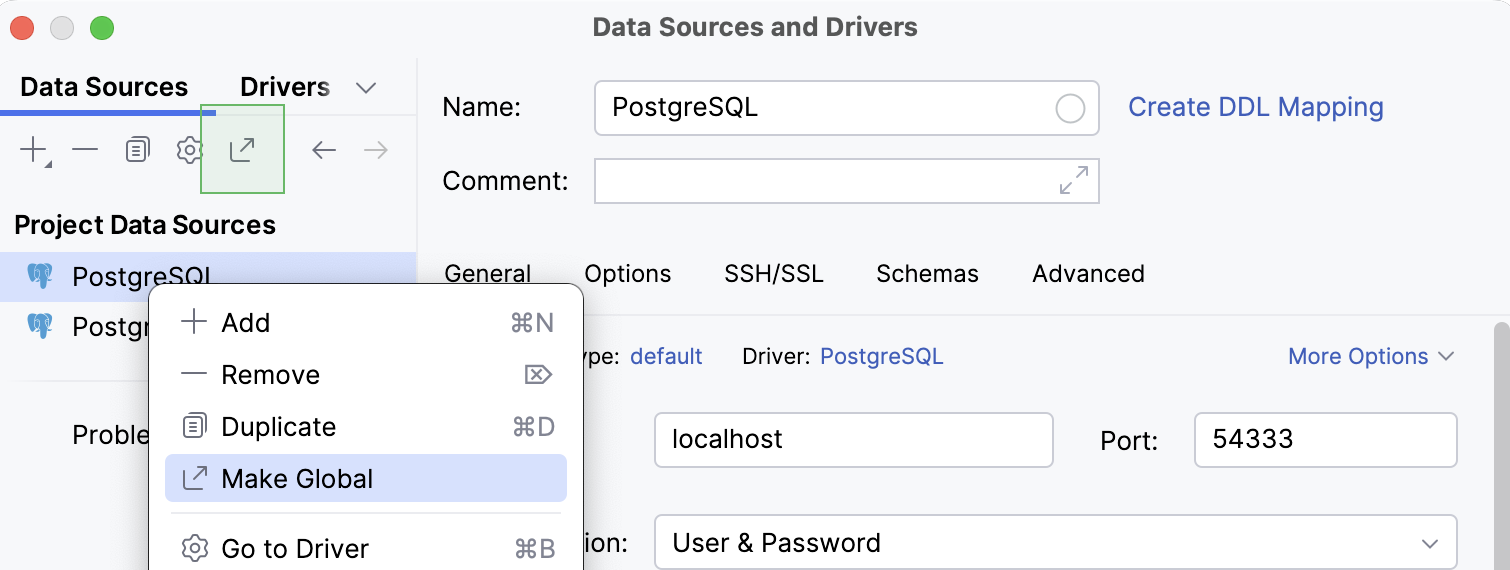Click the Add data source plus icon
This screenshot has width=1510, height=570.
coord(34,150)
